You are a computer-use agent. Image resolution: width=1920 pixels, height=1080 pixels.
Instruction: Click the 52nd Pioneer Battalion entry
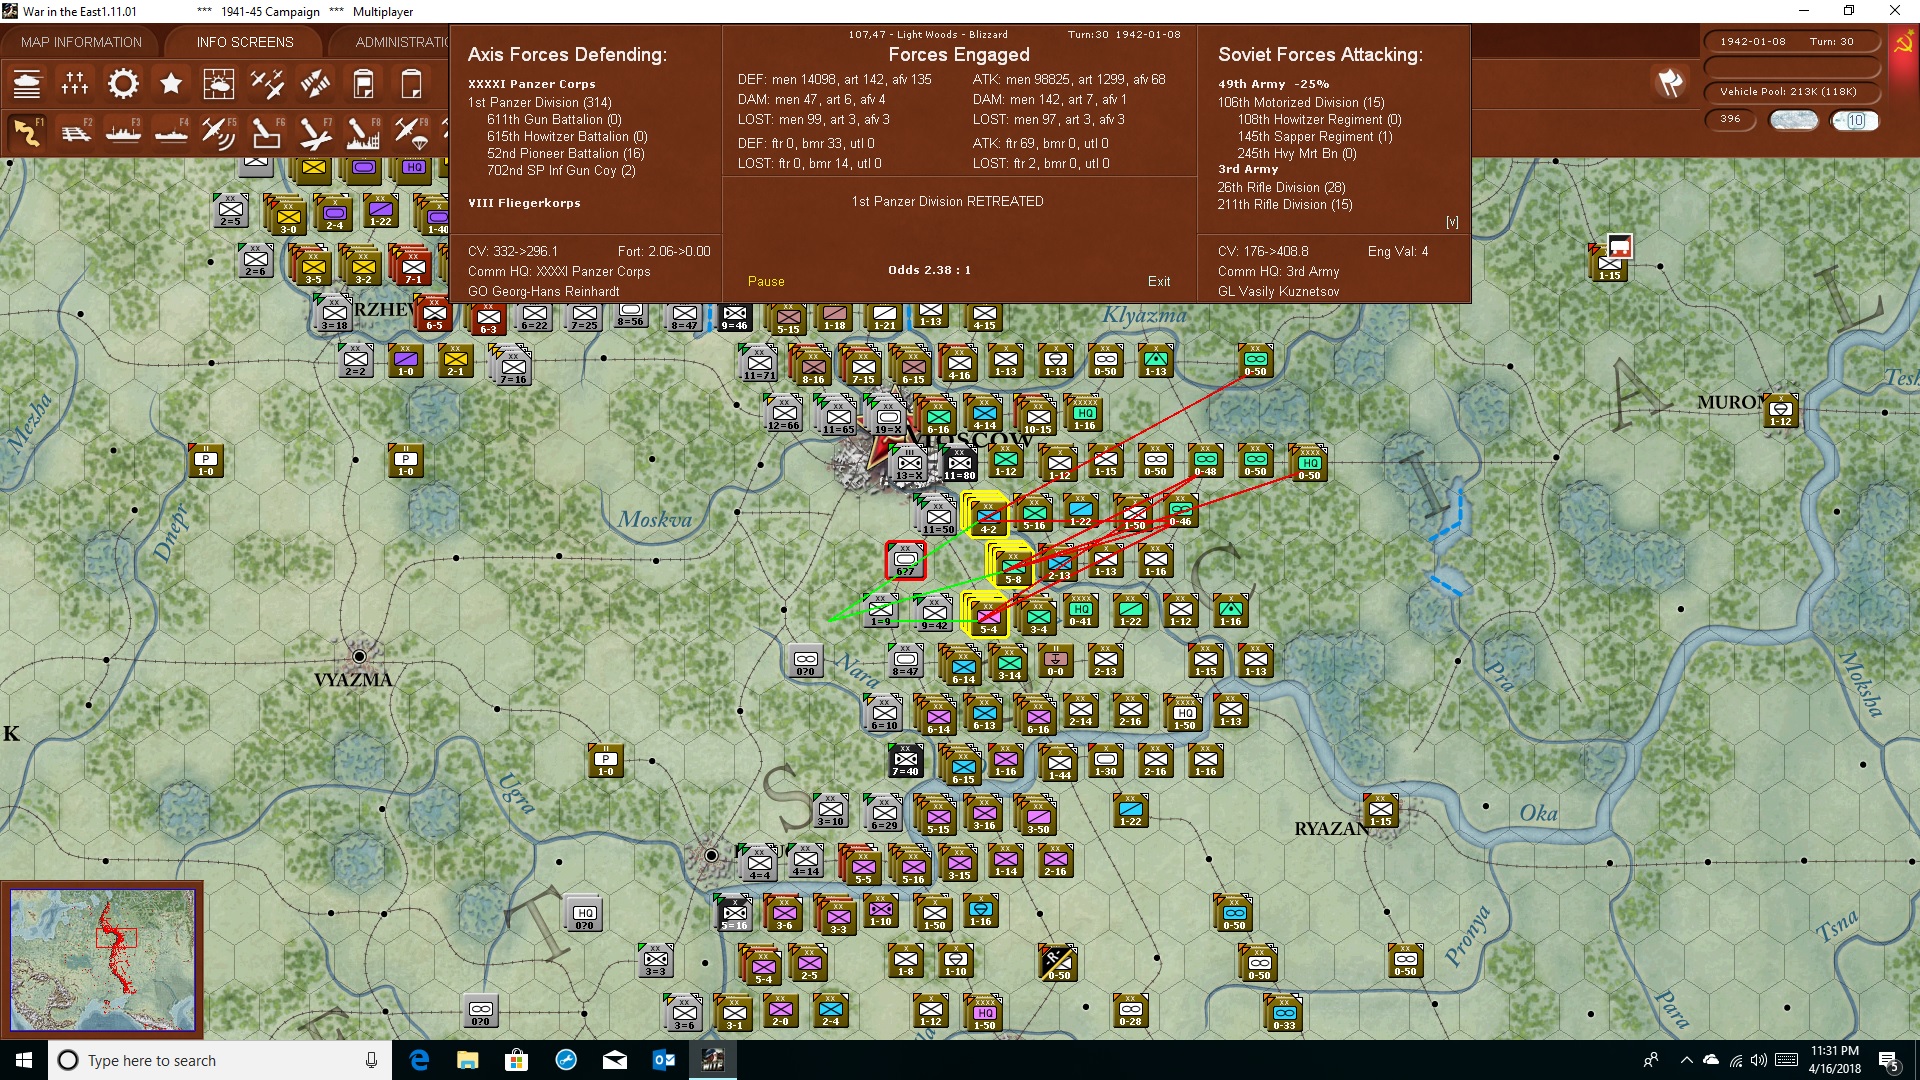click(566, 153)
